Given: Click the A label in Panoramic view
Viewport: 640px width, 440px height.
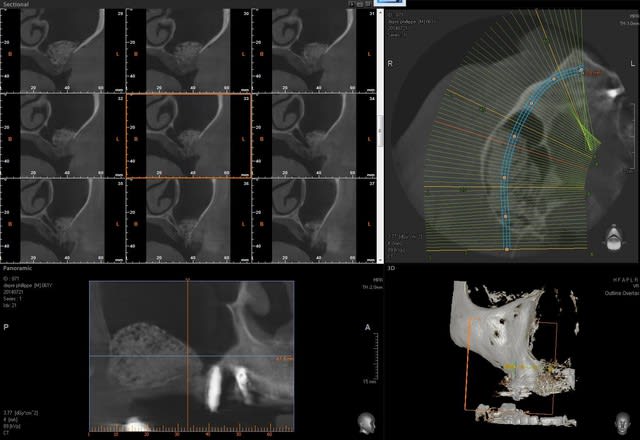Looking at the screenshot, I should 368,327.
